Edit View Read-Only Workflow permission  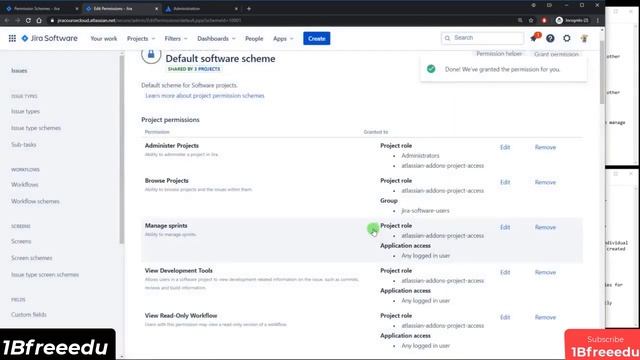[505, 317]
